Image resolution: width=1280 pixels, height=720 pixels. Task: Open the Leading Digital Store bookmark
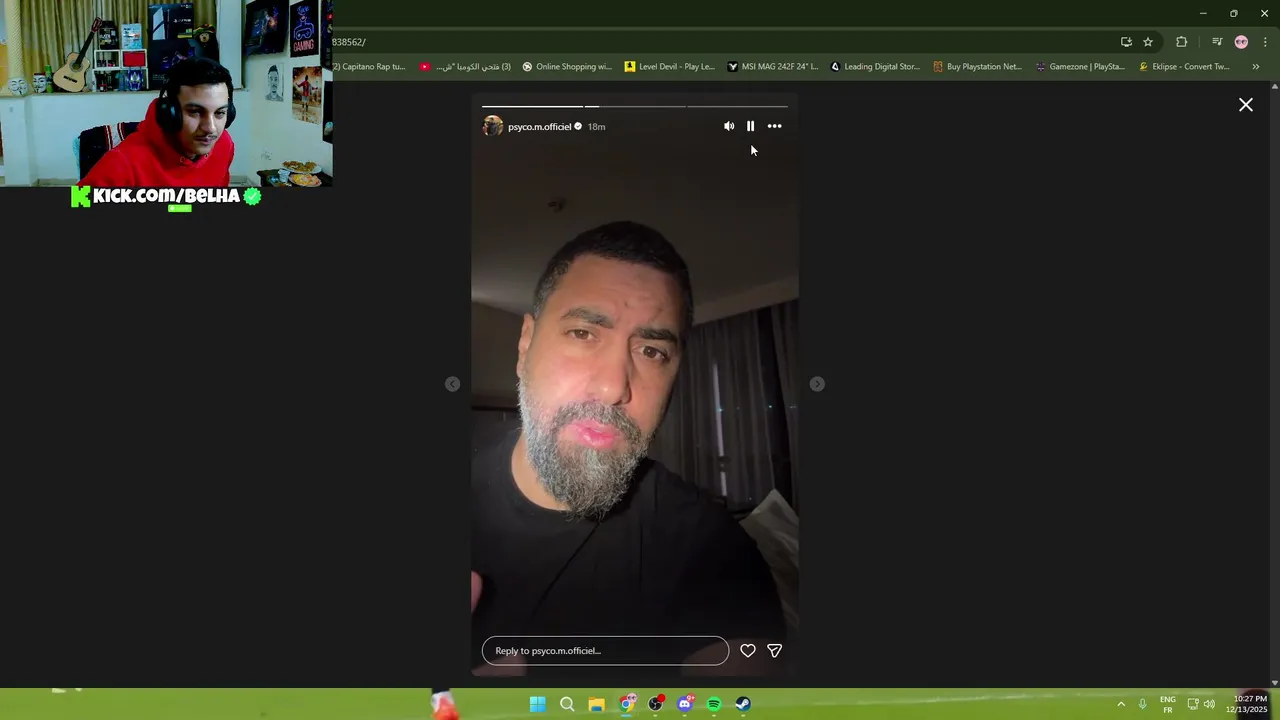point(875,67)
